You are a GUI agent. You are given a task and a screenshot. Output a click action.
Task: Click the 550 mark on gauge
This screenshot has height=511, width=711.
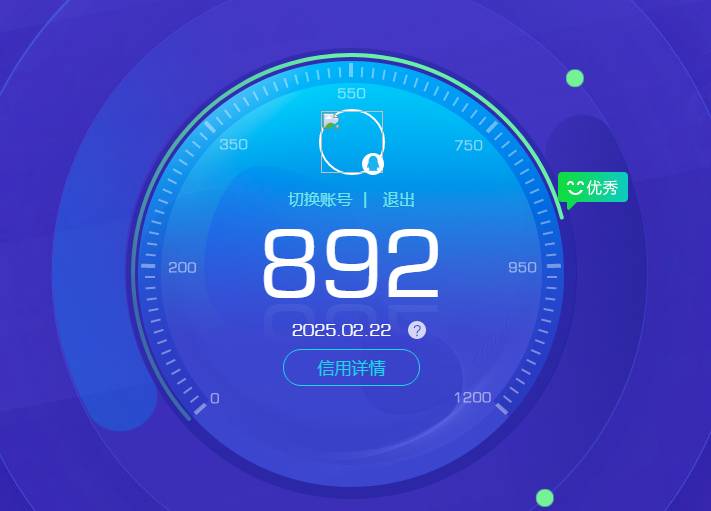pyautogui.click(x=351, y=93)
